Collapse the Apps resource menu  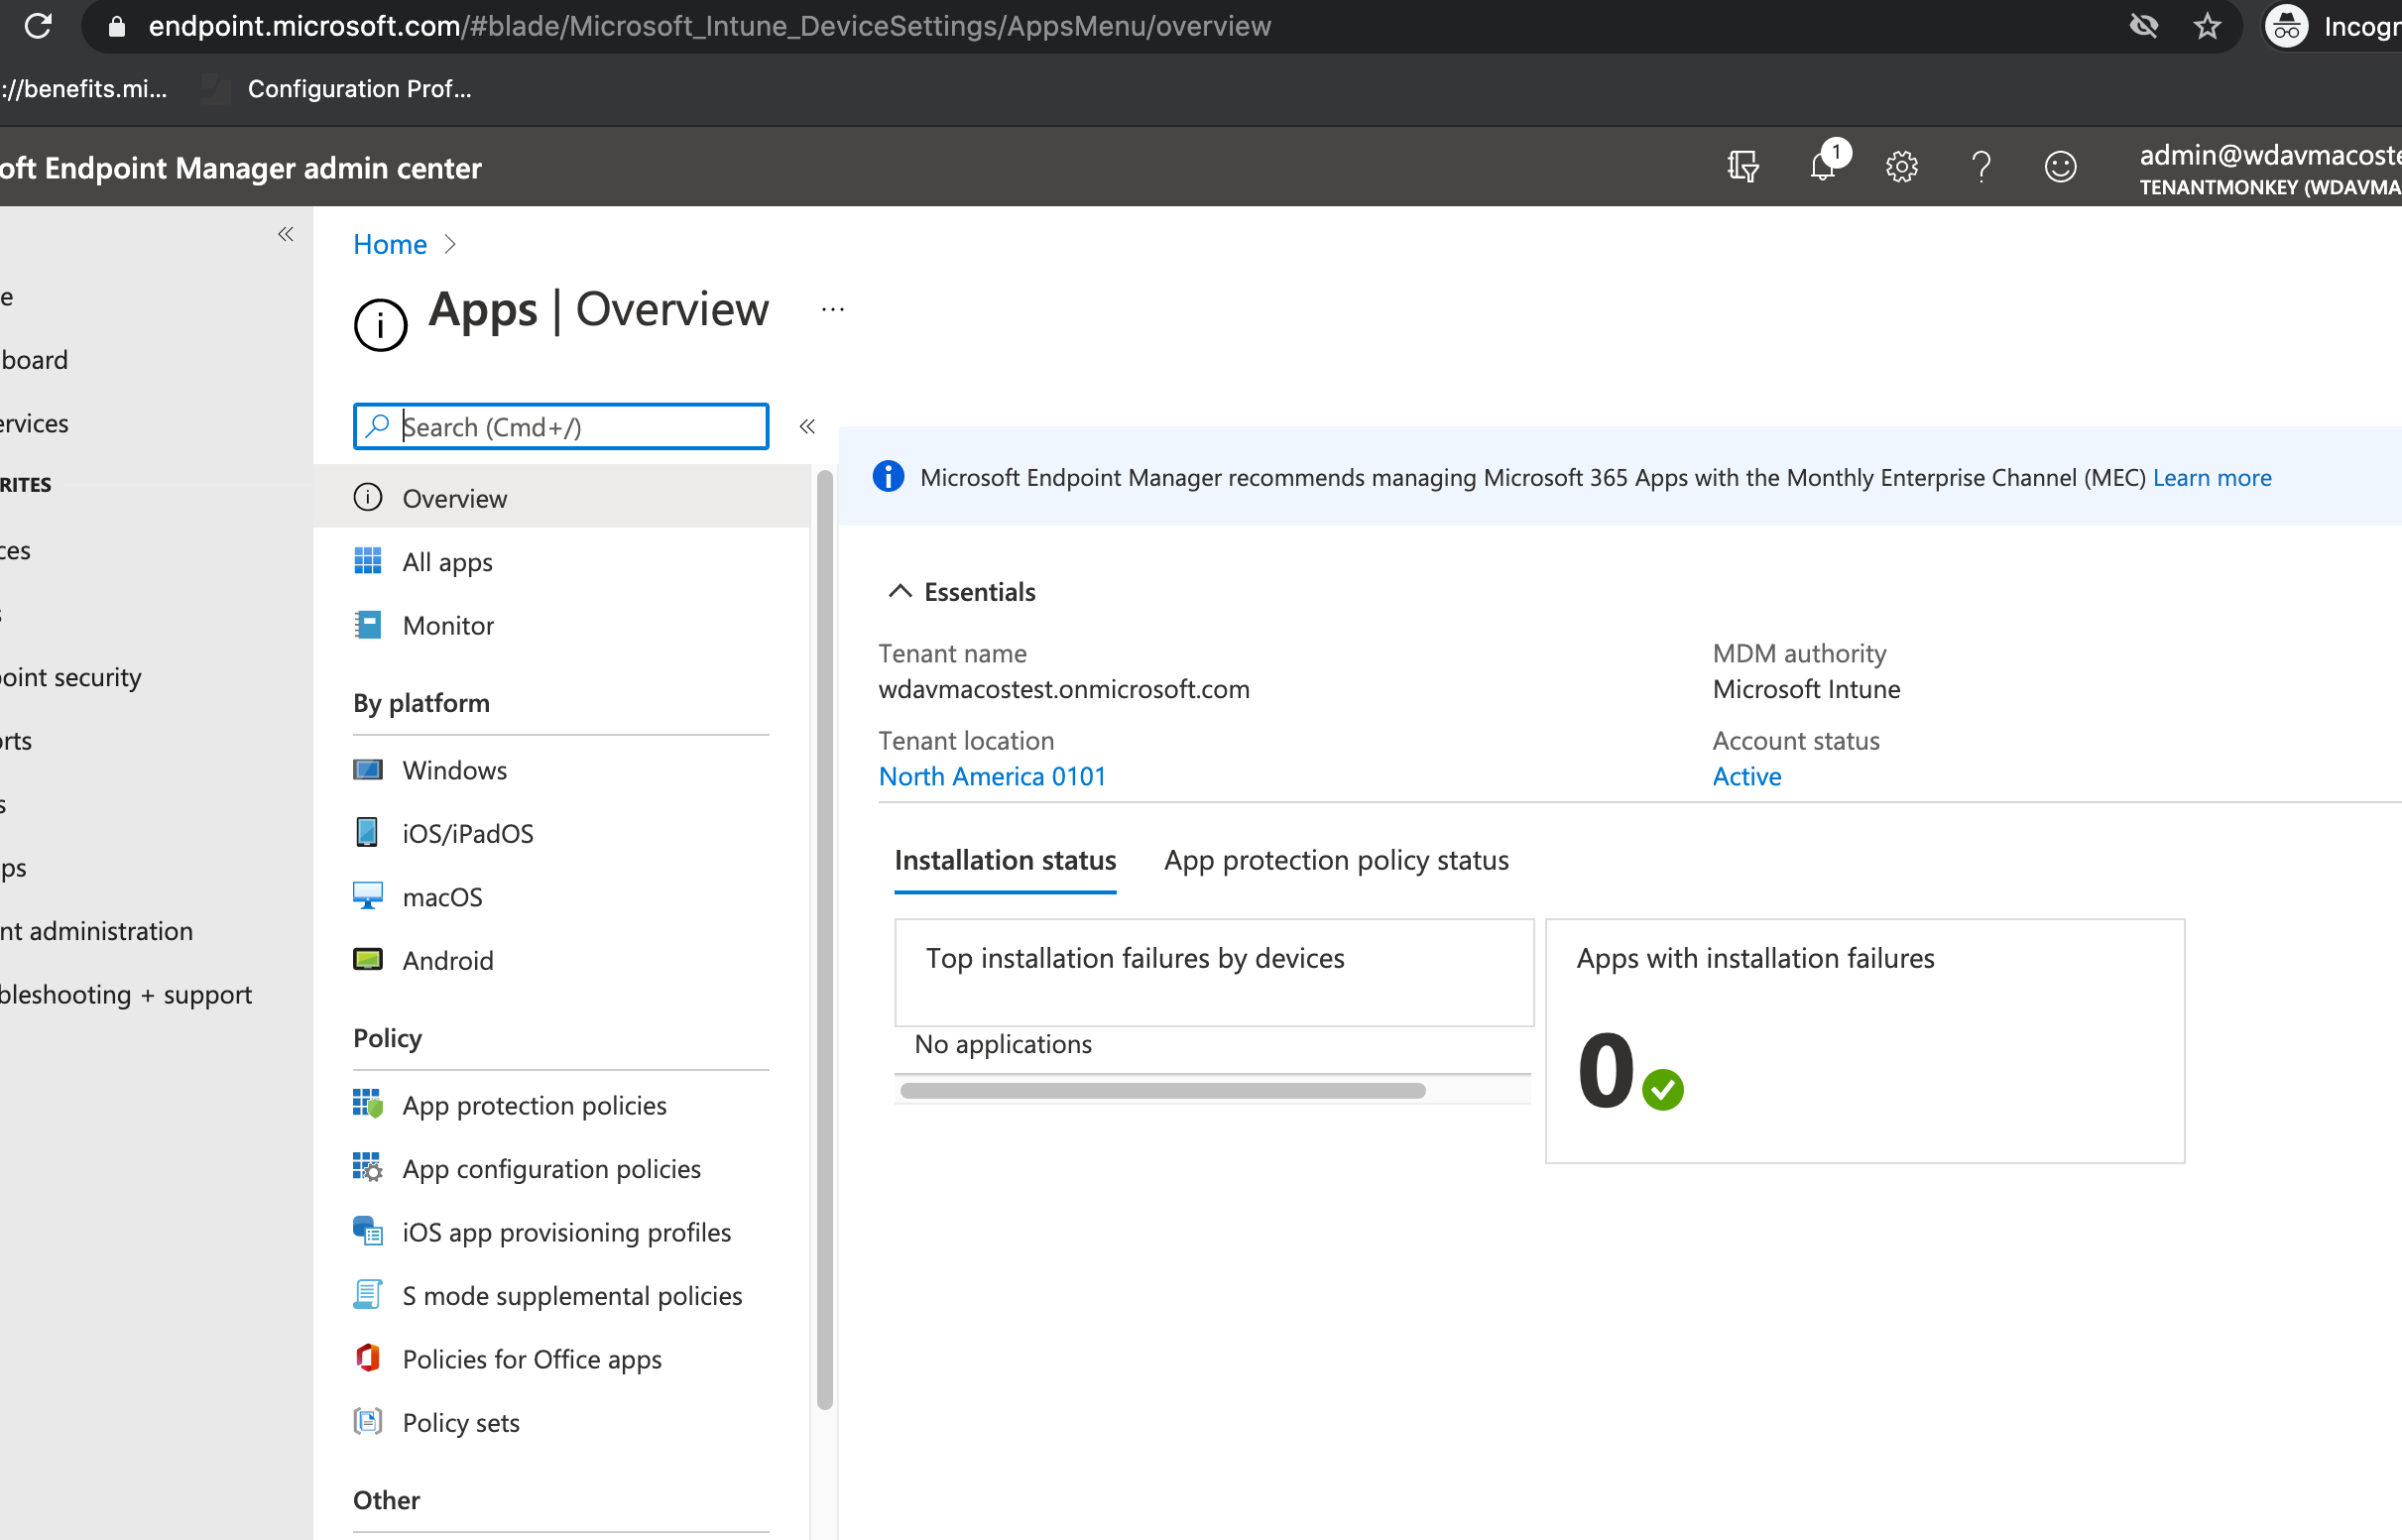(x=807, y=427)
